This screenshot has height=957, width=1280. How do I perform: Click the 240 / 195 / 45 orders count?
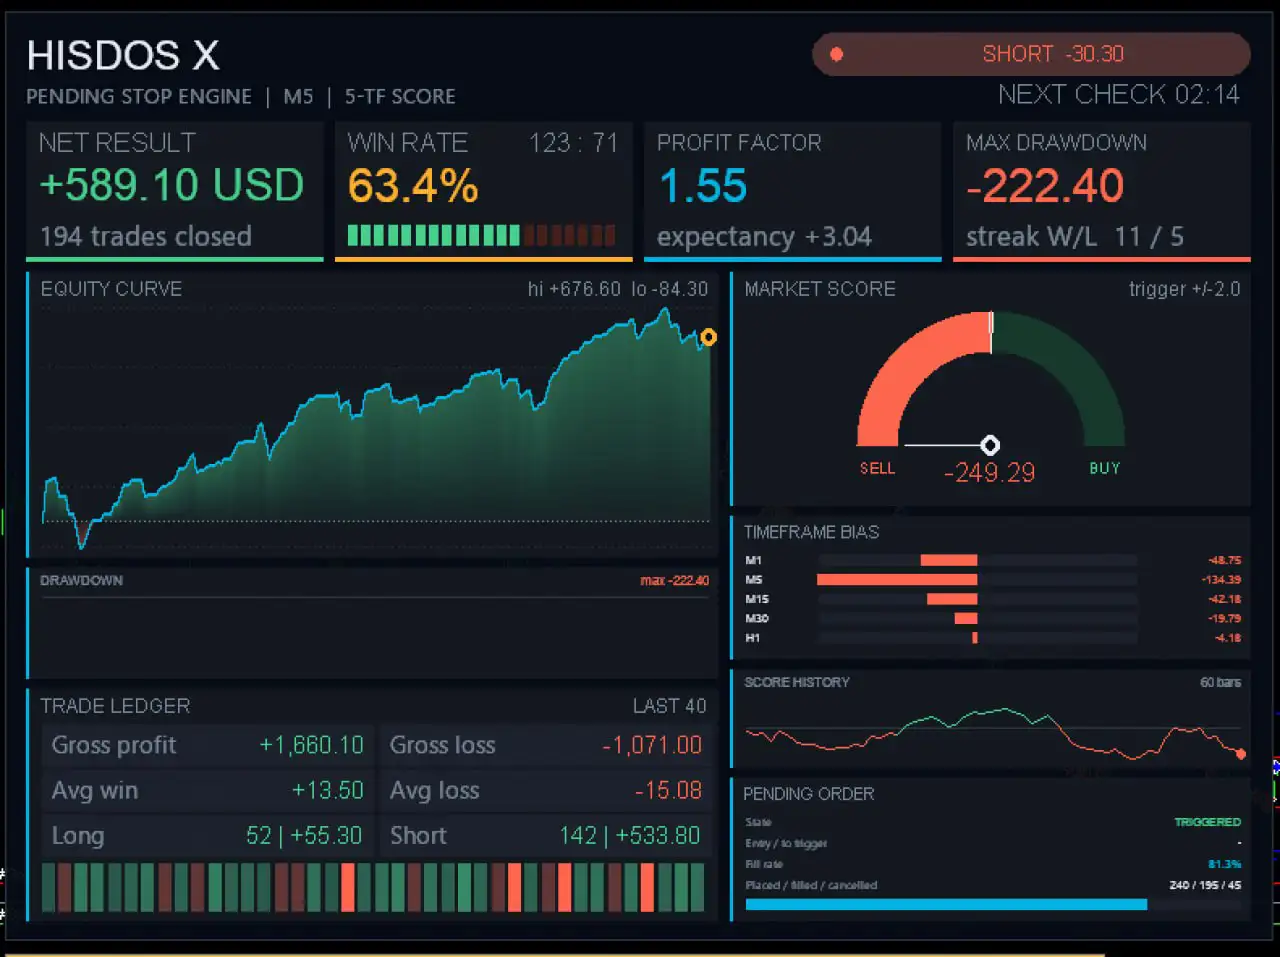(1205, 885)
